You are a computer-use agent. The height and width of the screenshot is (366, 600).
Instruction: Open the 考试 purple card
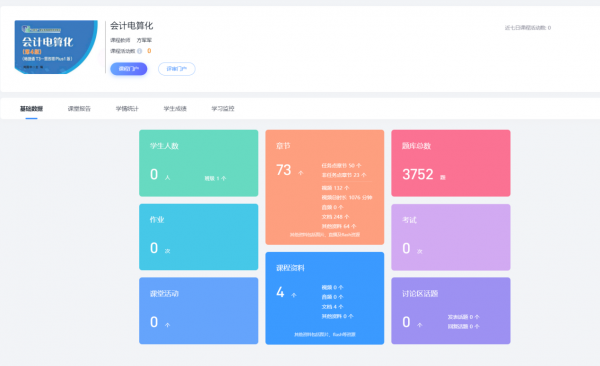451,237
